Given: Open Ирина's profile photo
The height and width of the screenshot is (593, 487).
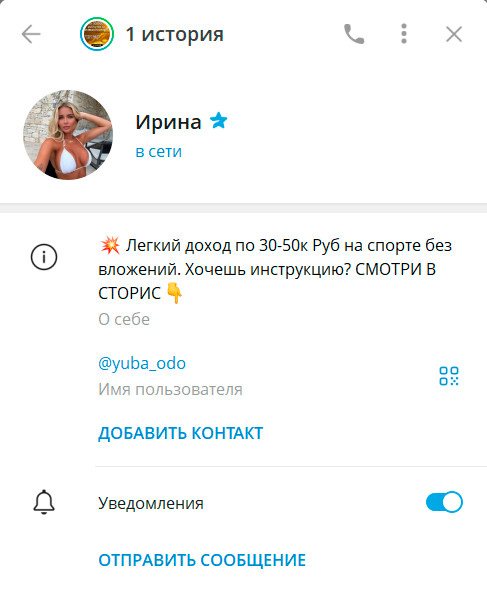Looking at the screenshot, I should 68,135.
